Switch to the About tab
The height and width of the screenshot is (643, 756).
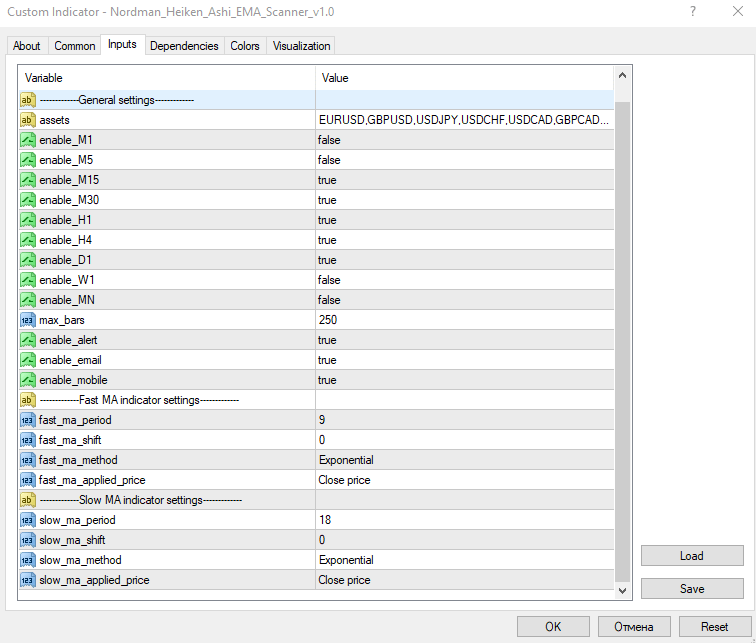pyautogui.click(x=27, y=46)
